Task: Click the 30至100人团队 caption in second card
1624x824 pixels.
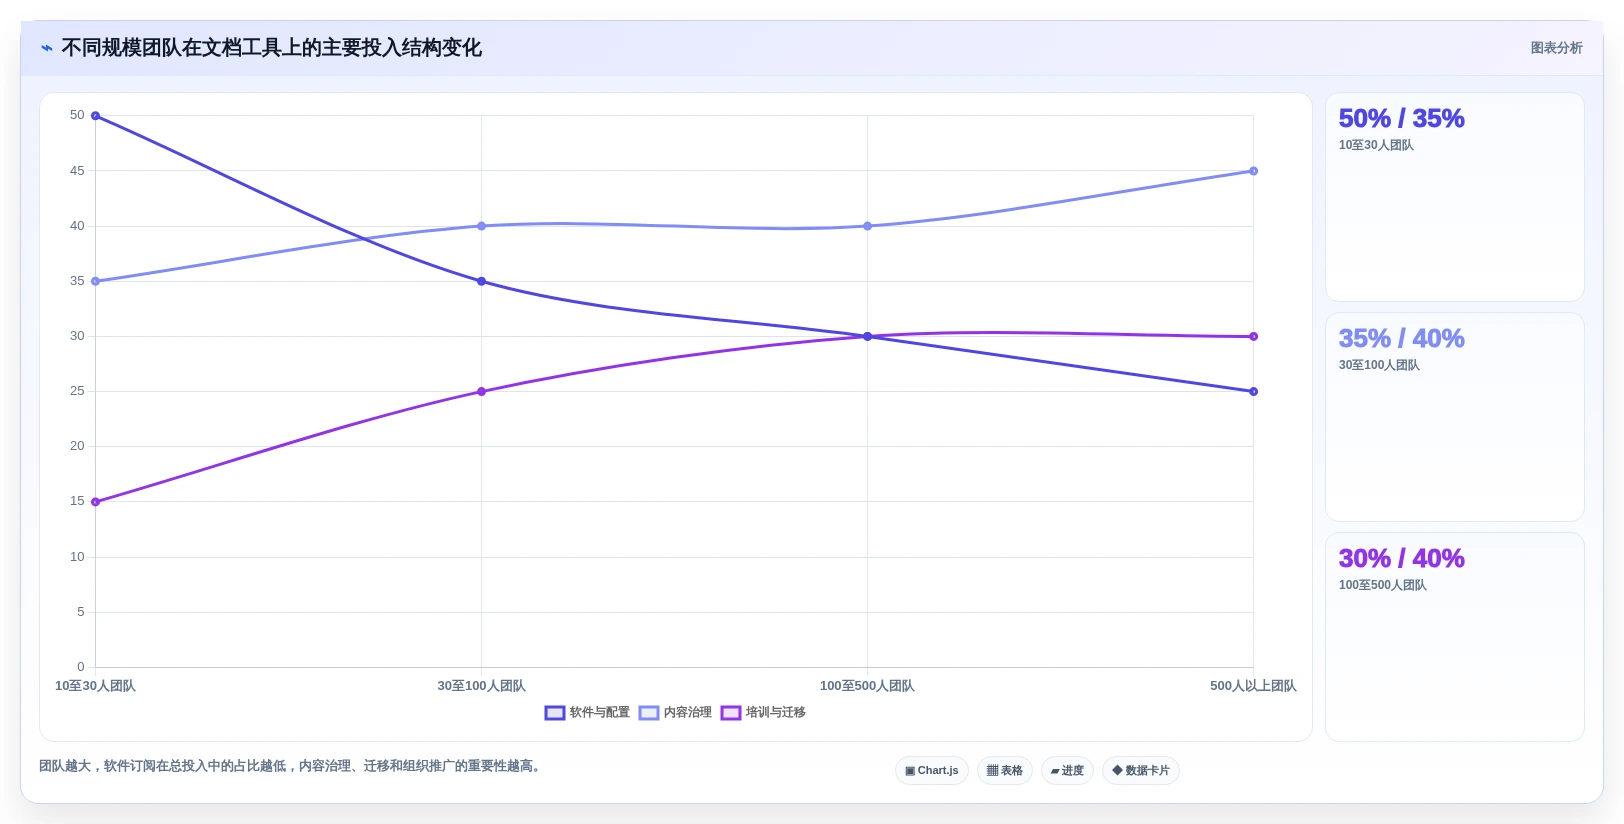Action: click(1379, 365)
